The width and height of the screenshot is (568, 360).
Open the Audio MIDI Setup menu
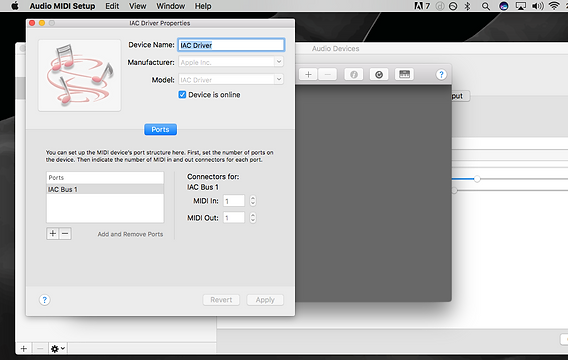[x=62, y=6]
